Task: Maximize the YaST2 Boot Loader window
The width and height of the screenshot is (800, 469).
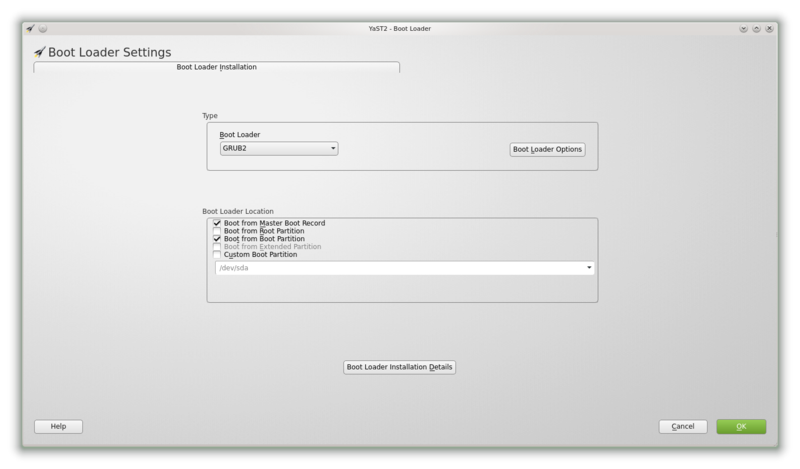Action: (756, 28)
